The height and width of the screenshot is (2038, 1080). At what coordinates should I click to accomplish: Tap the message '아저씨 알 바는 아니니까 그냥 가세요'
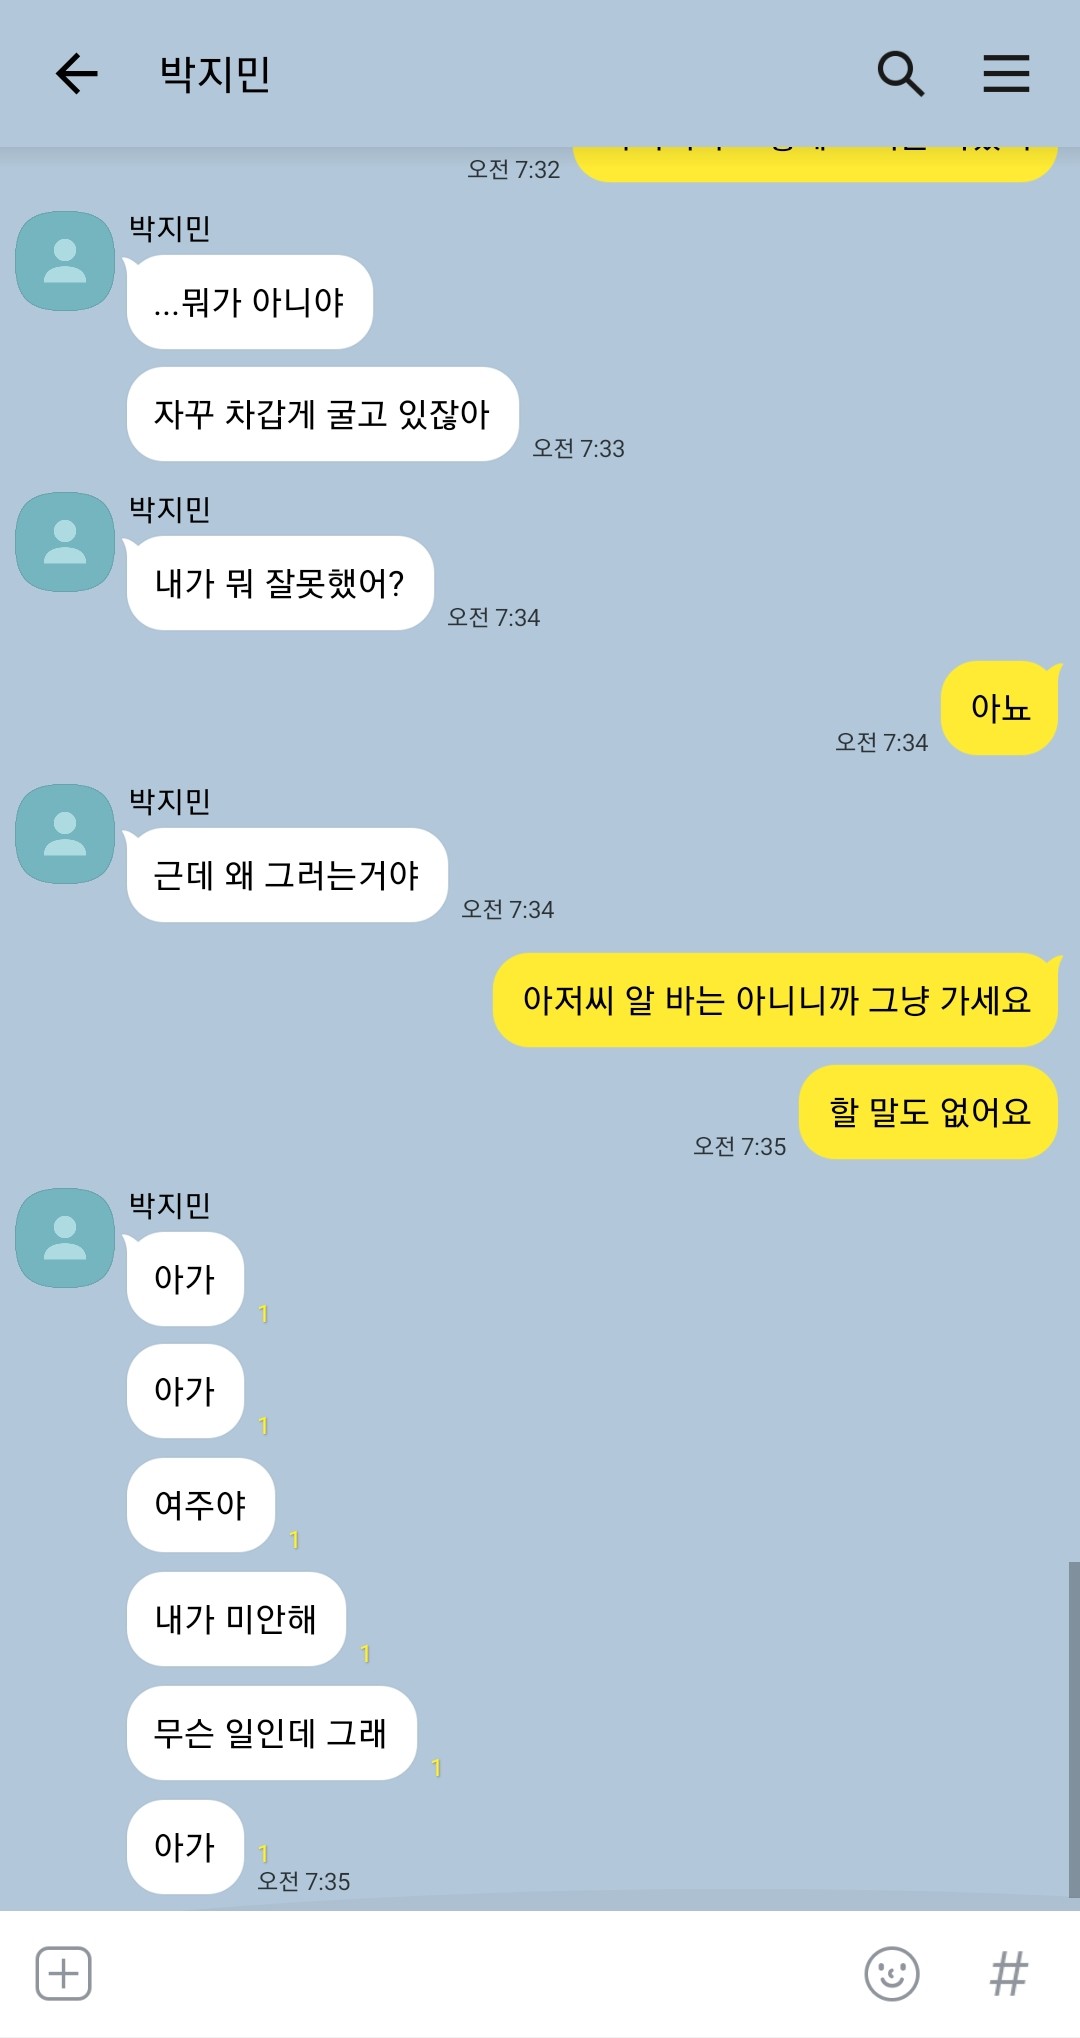coord(775,1000)
